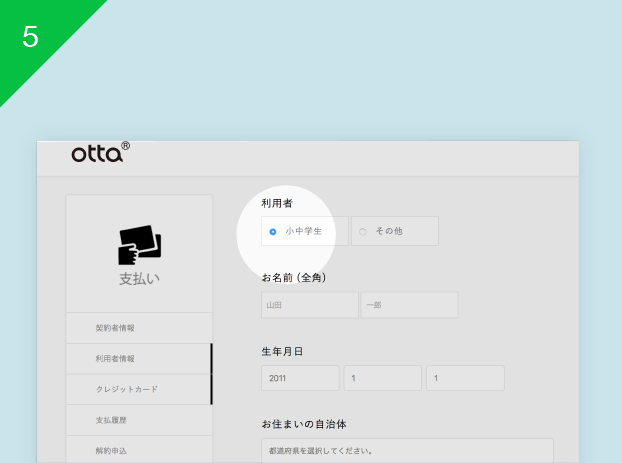Click the payment card icon
The image size is (622, 463).
click(x=140, y=245)
